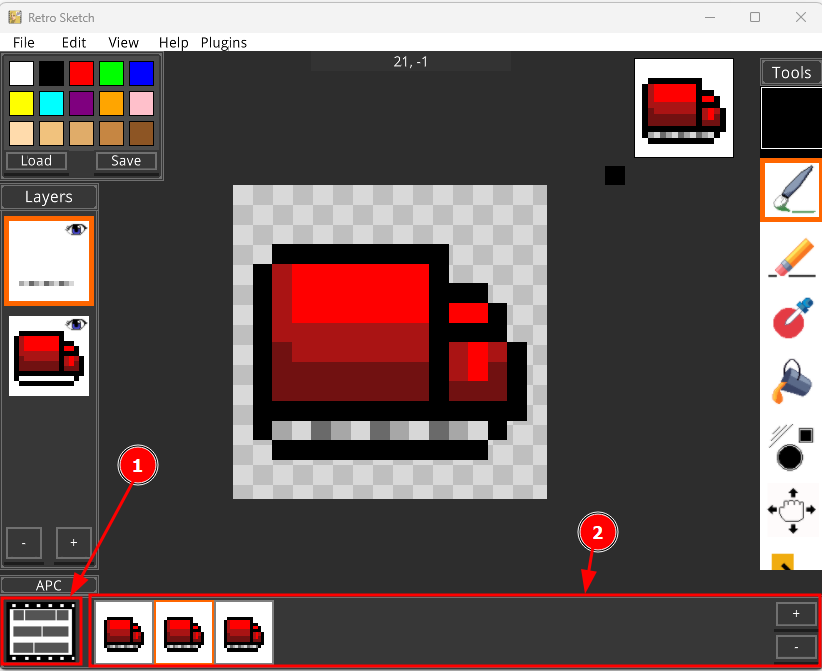
Task: Add a layer with the plus button
Action: pos(73,543)
